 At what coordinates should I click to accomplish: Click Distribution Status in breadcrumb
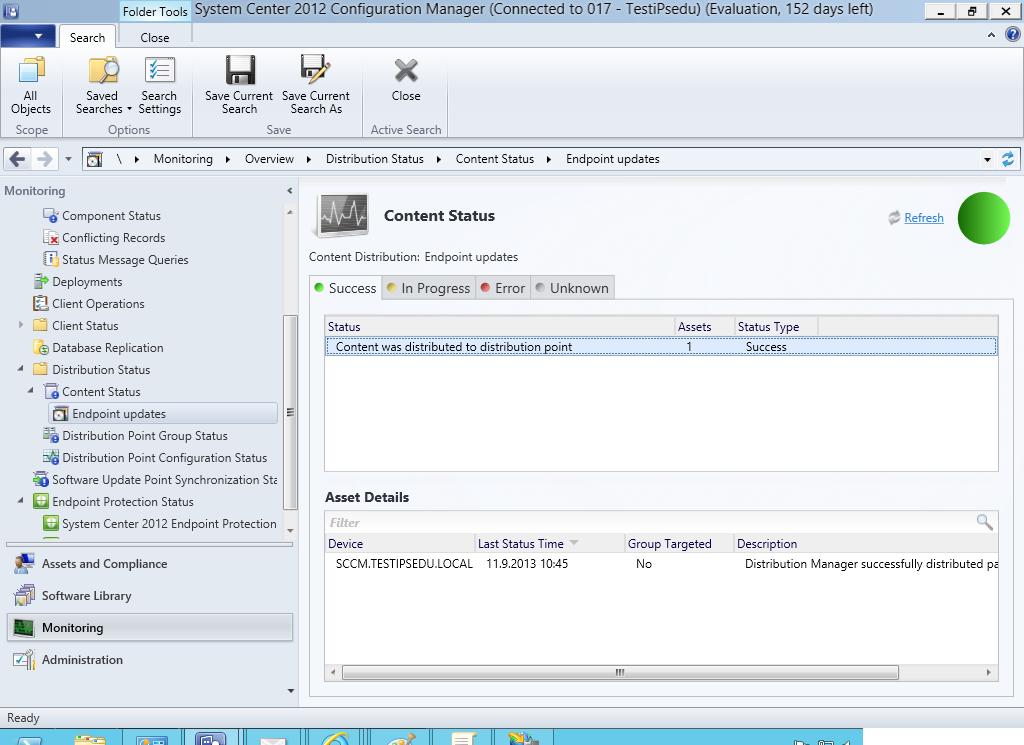click(375, 159)
